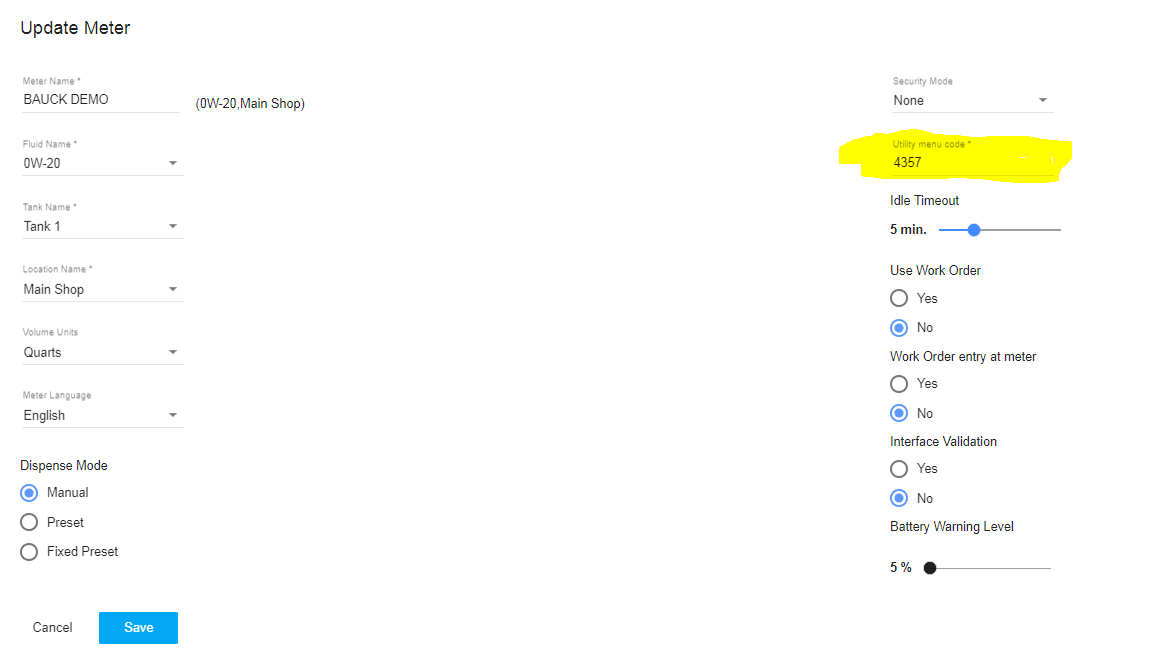Image resolution: width=1167 pixels, height=658 pixels.
Task: Click the Utility menu code field
Action: pyautogui.click(x=970, y=162)
